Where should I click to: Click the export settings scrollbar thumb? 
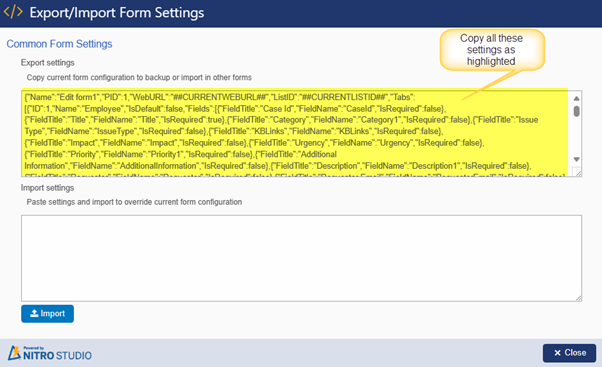(x=576, y=111)
